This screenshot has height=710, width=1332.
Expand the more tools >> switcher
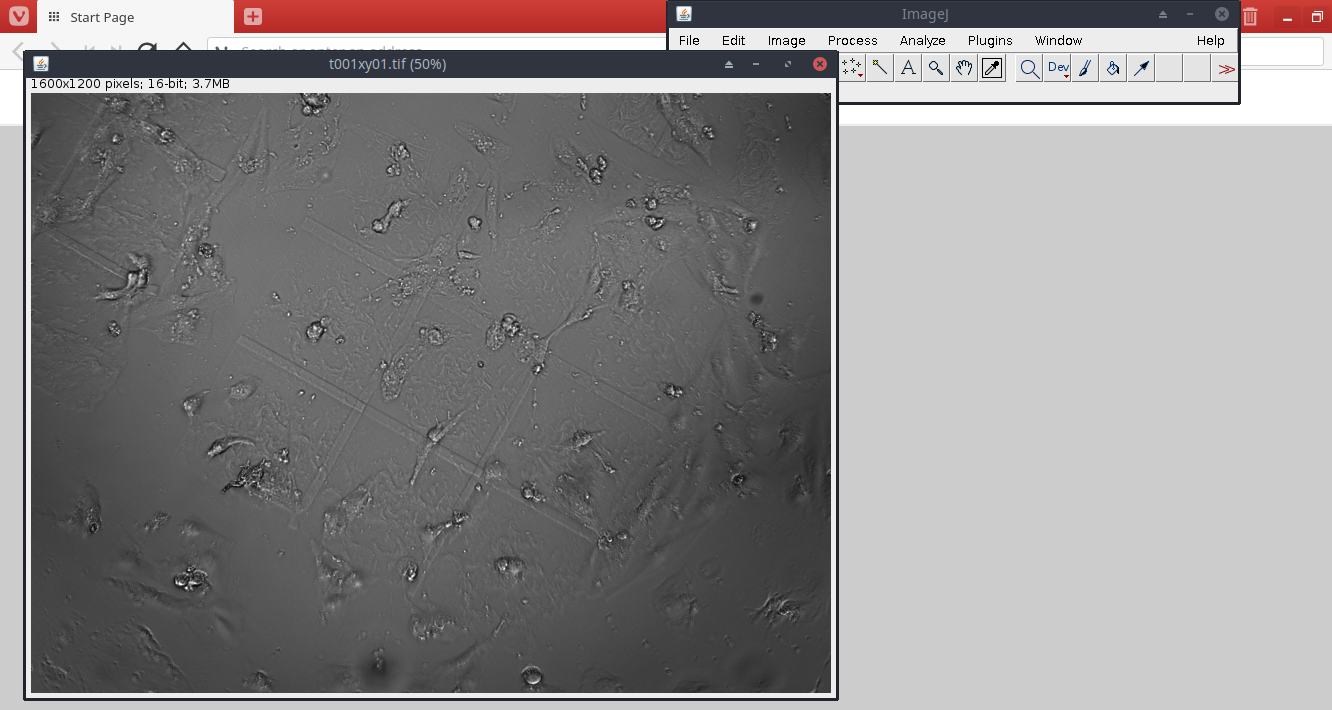(x=1226, y=67)
